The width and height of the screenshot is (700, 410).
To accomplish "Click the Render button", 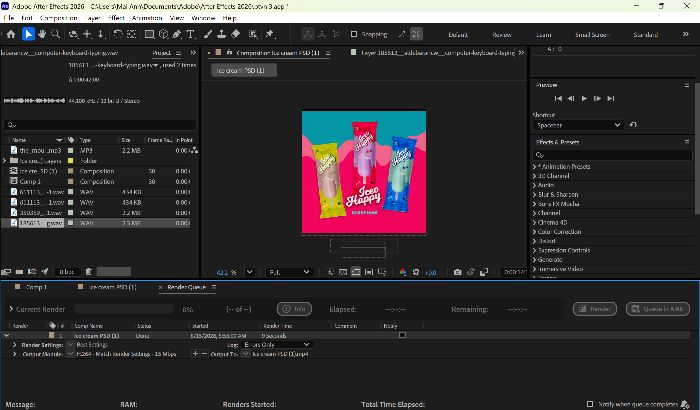I will tap(595, 309).
